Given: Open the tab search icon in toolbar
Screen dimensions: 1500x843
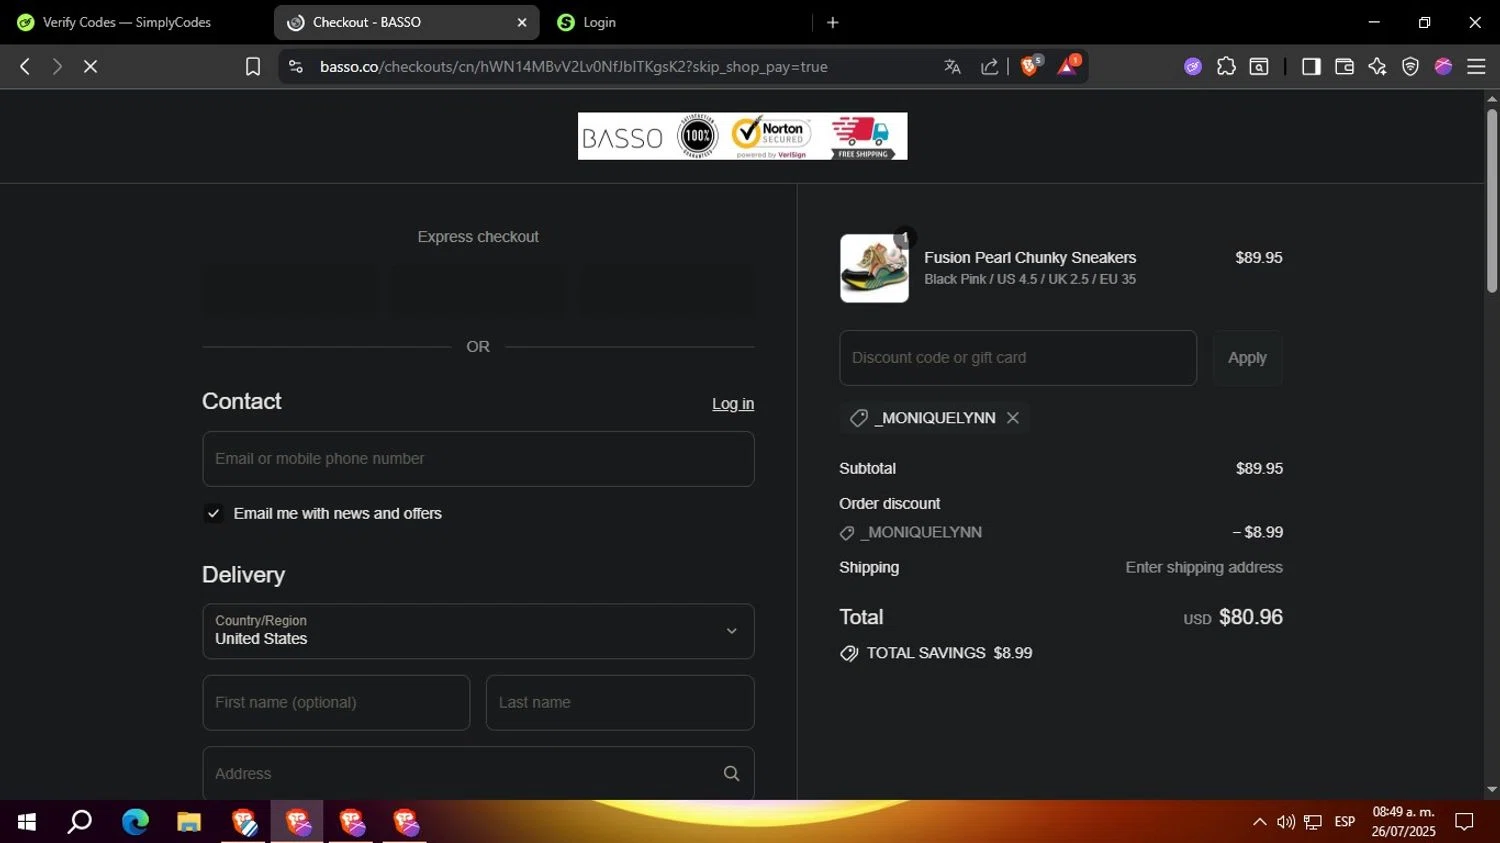Looking at the screenshot, I should (x=1259, y=66).
